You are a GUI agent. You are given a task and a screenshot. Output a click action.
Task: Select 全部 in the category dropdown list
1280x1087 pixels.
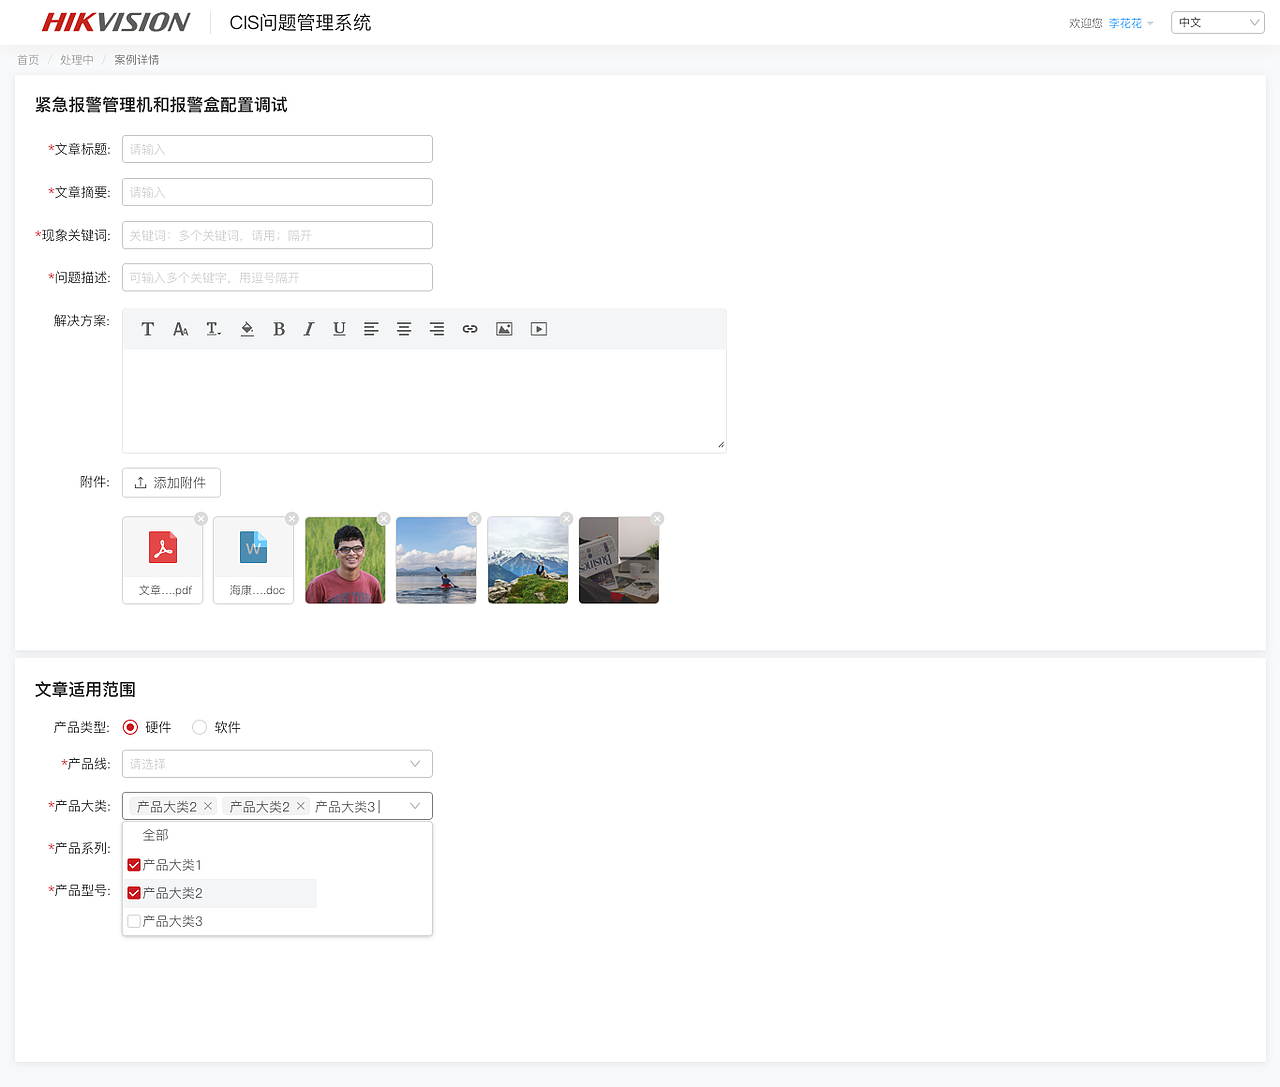click(156, 835)
